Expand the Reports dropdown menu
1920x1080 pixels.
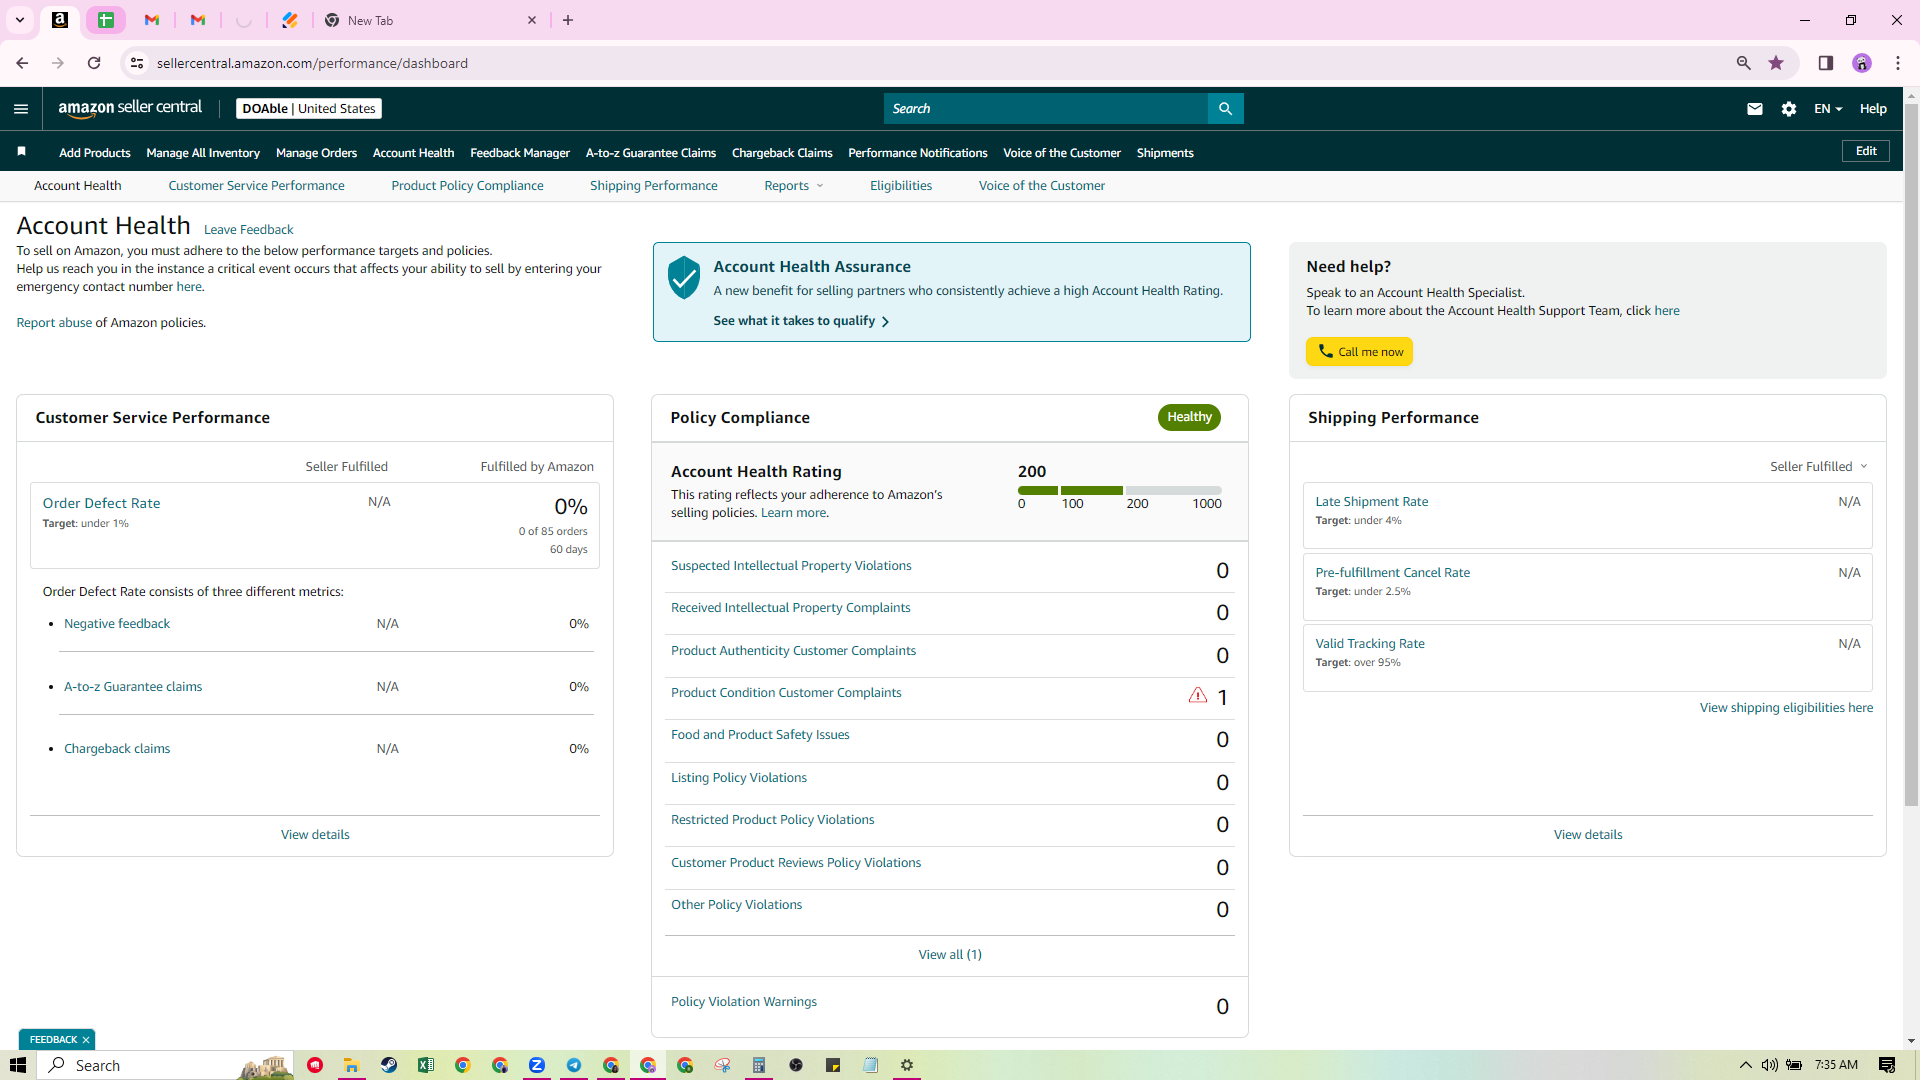pos(794,186)
